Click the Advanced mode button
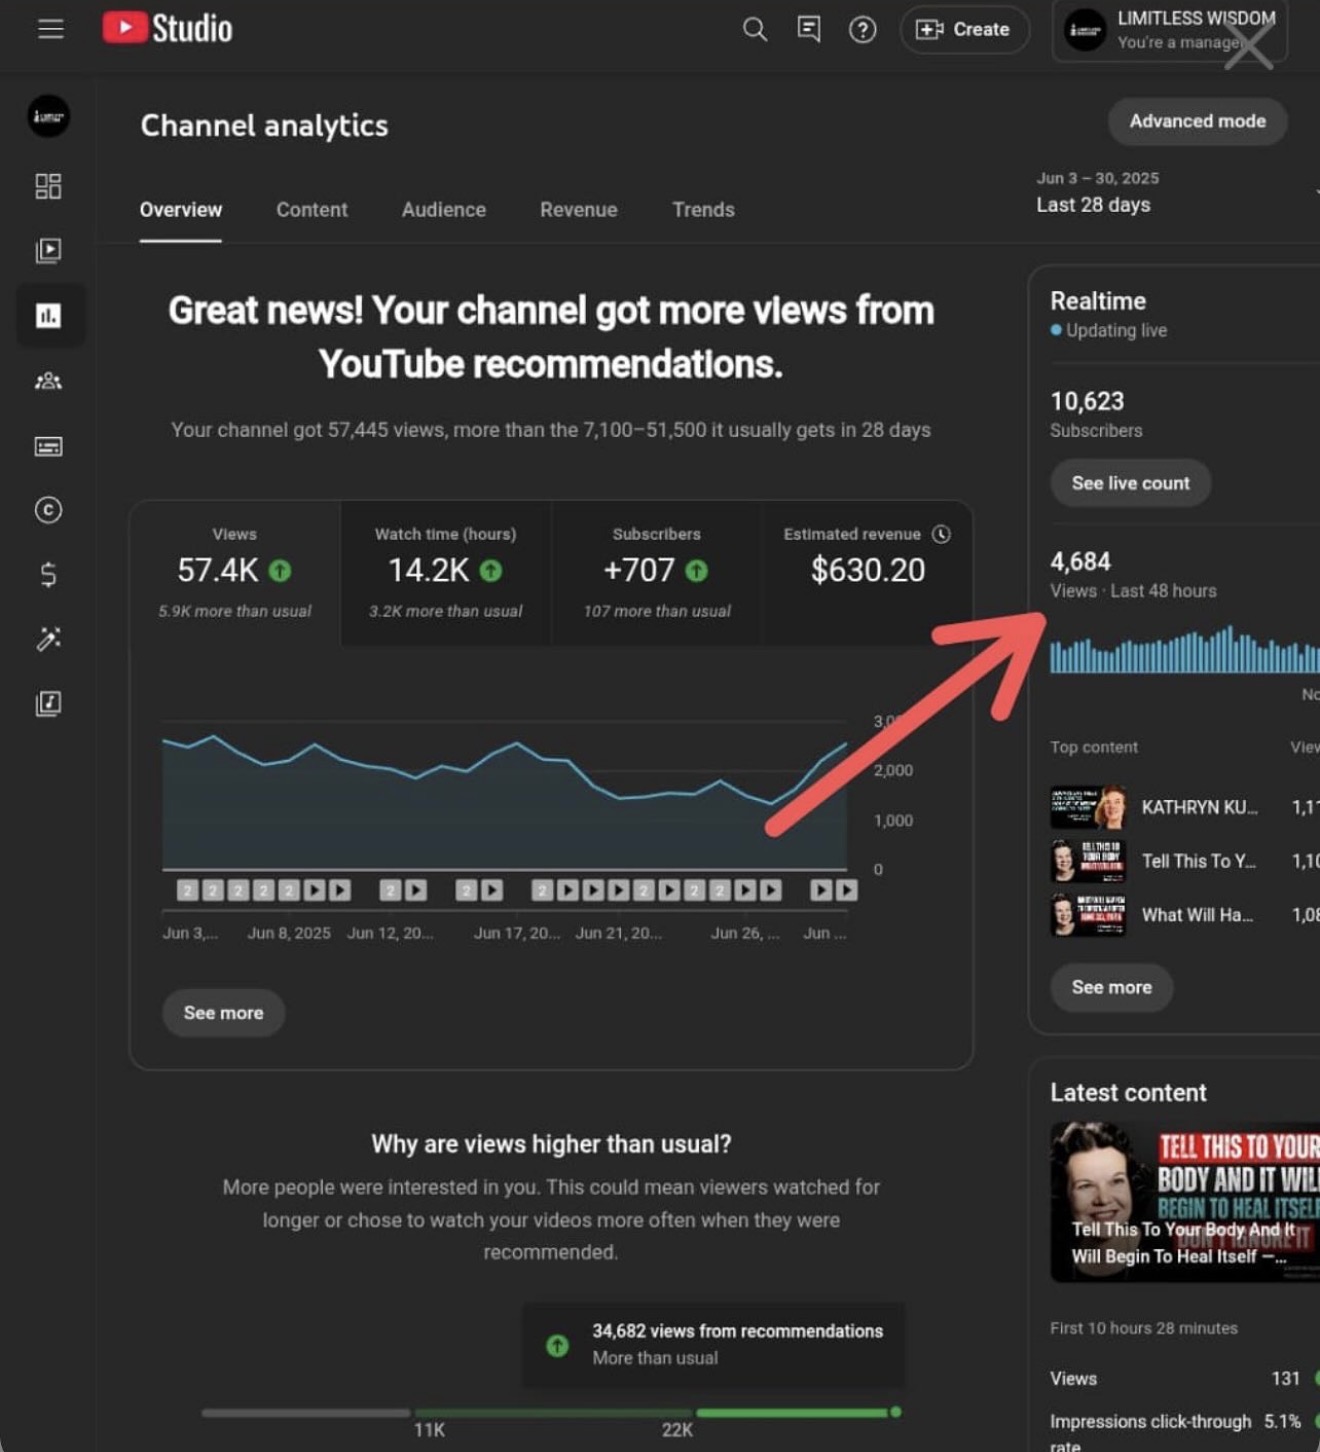Image resolution: width=1320 pixels, height=1452 pixels. point(1197,121)
